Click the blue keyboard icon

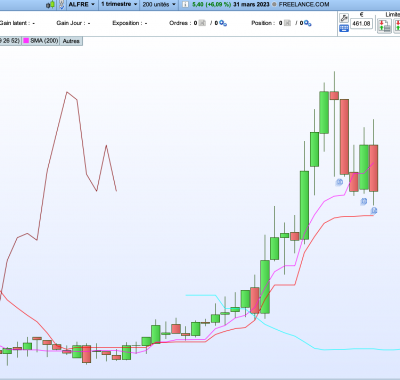coord(344,28)
